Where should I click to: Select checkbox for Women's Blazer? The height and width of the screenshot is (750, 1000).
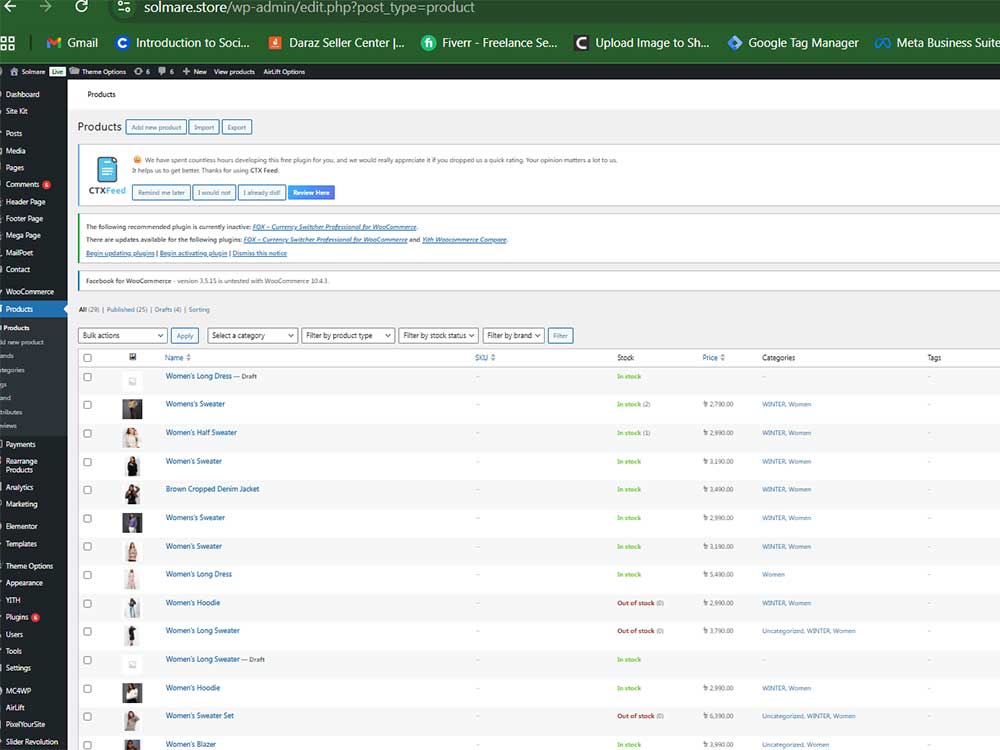87,745
